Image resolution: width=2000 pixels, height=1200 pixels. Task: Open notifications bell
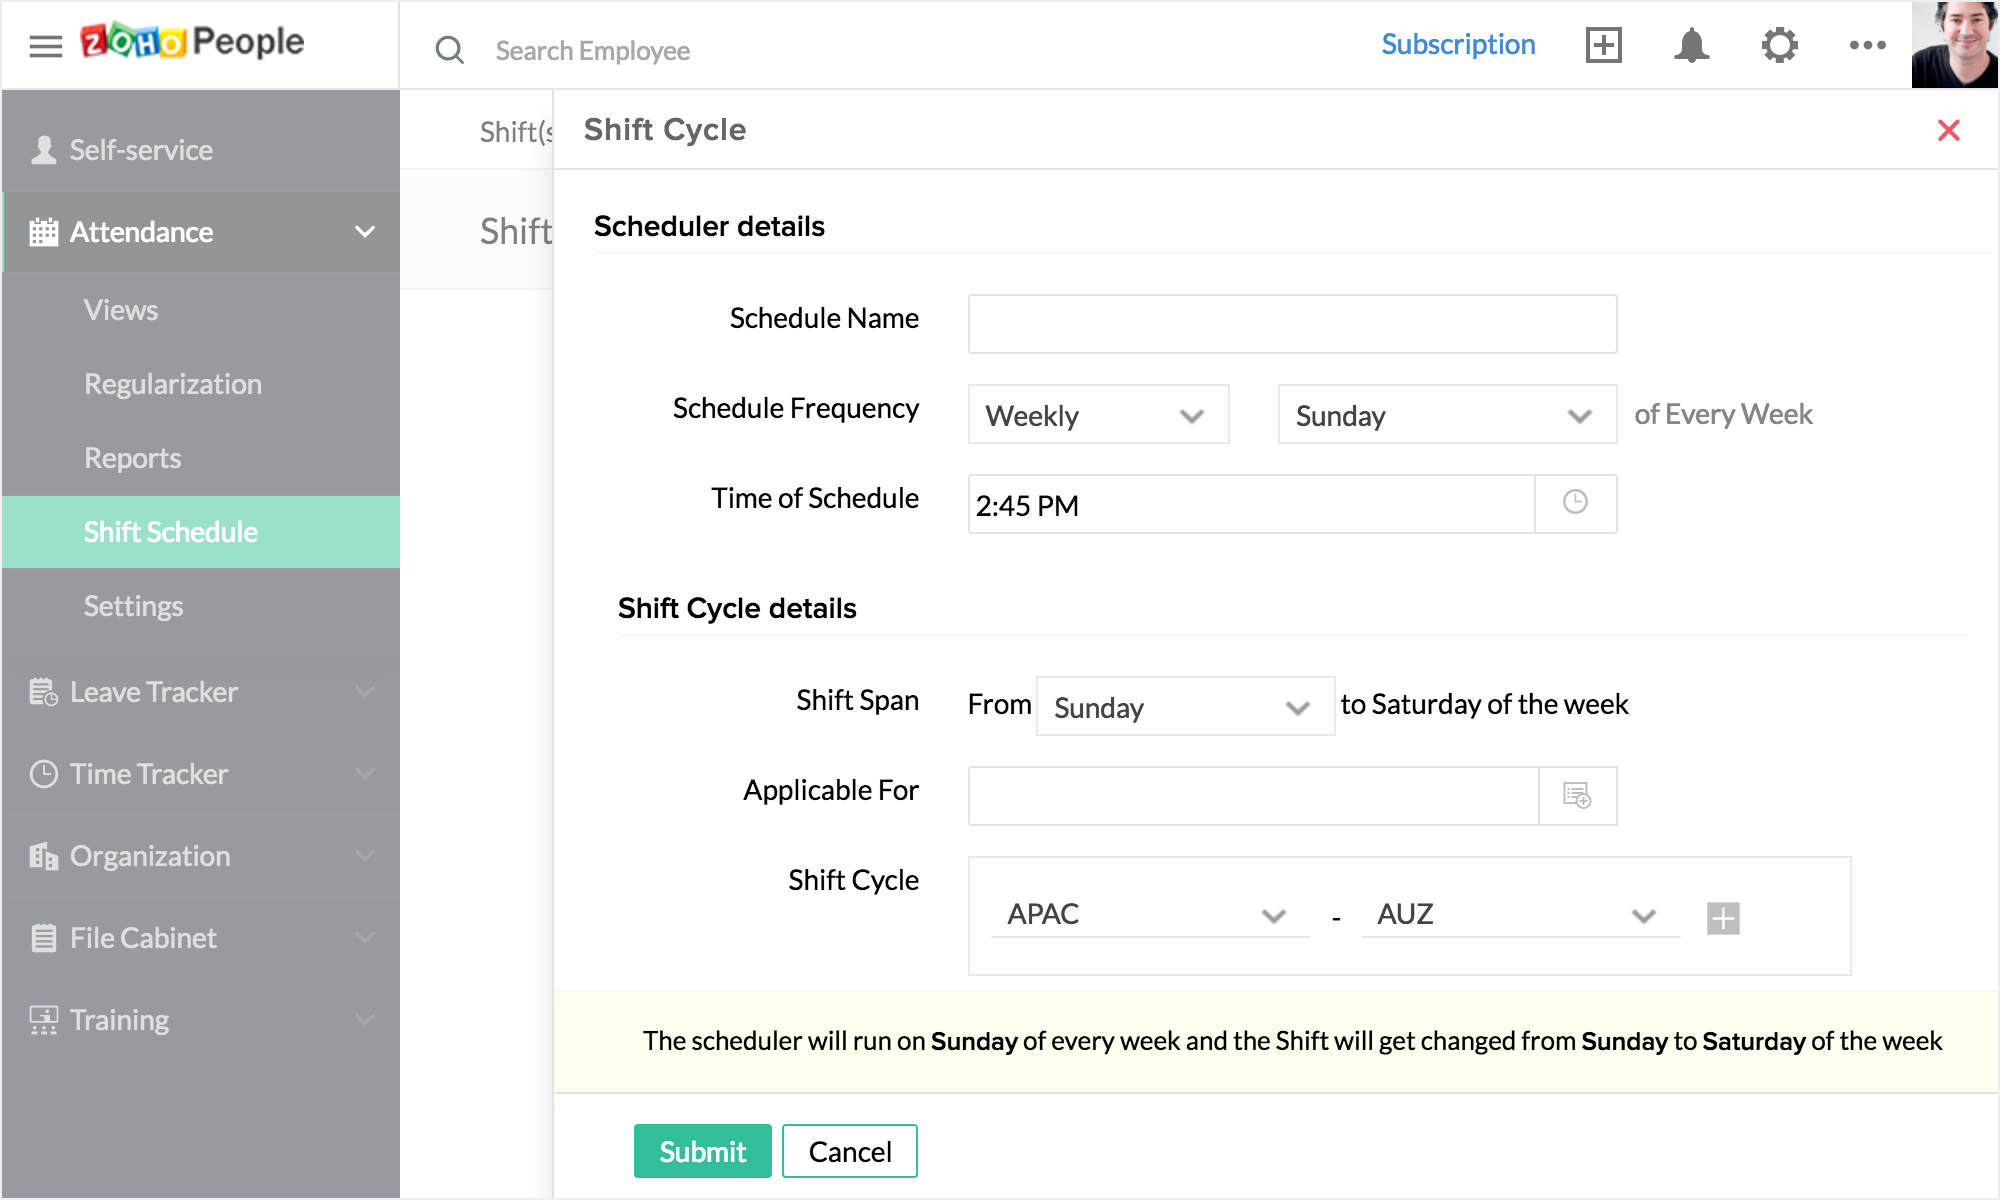click(1691, 45)
